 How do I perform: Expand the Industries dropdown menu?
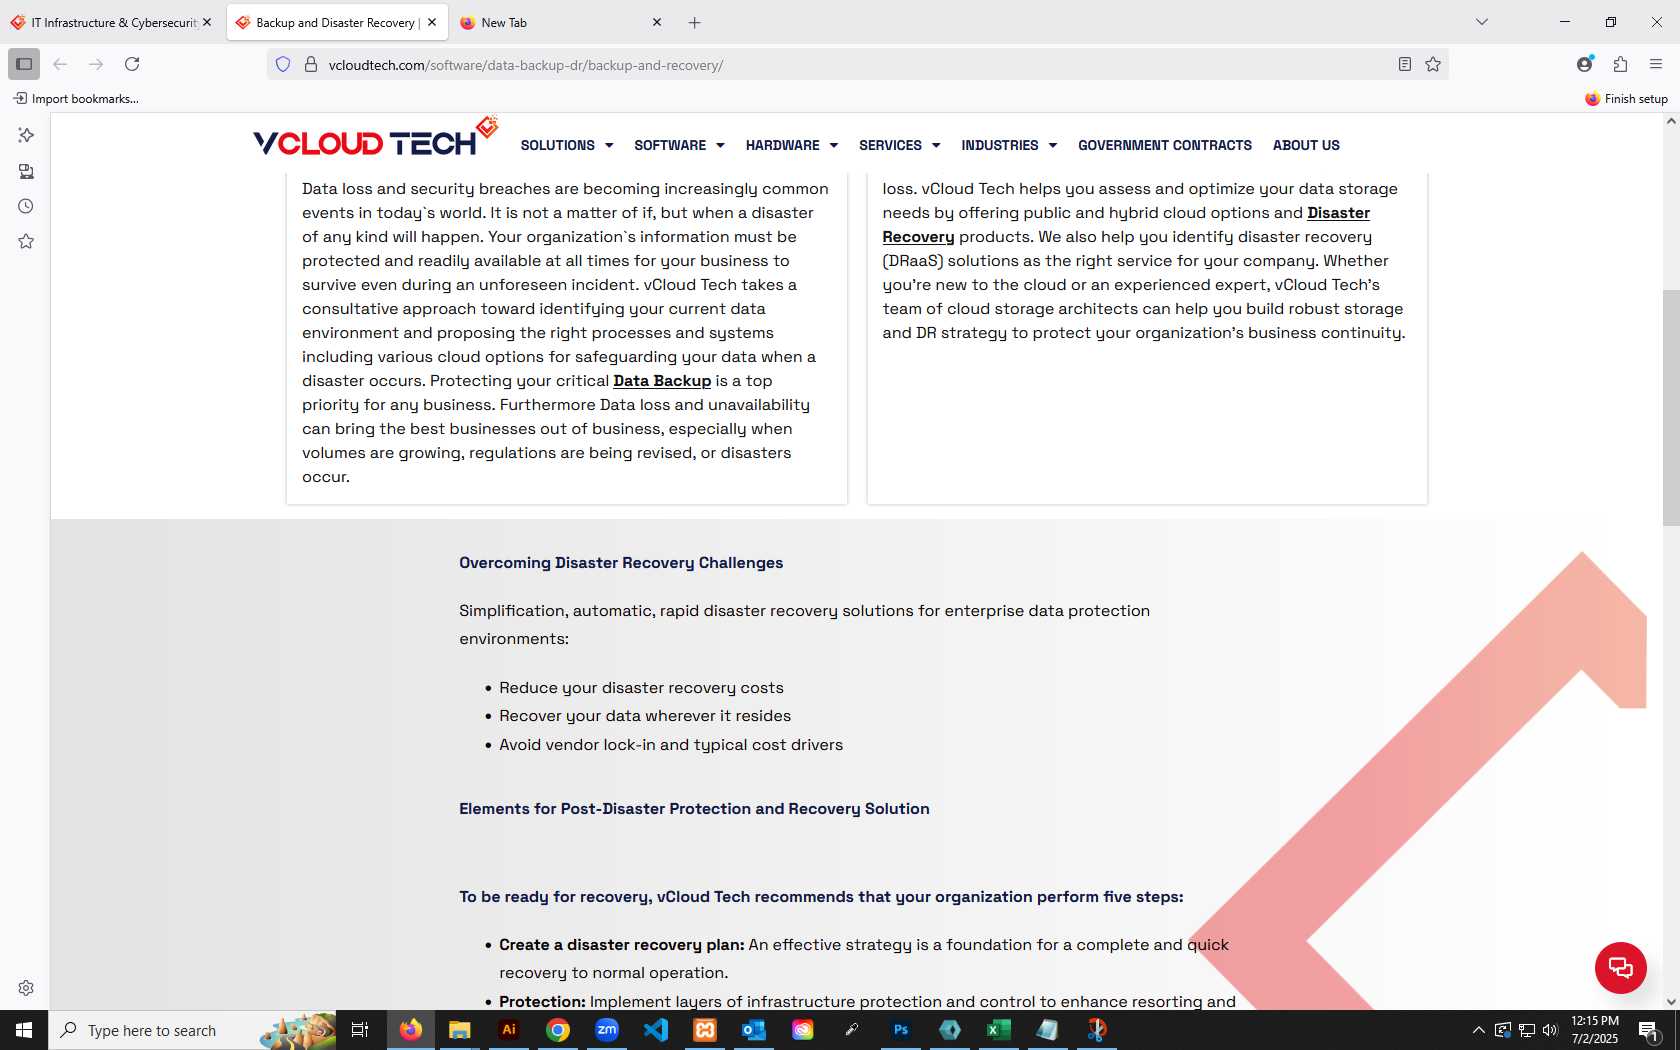pyautogui.click(x=1009, y=145)
